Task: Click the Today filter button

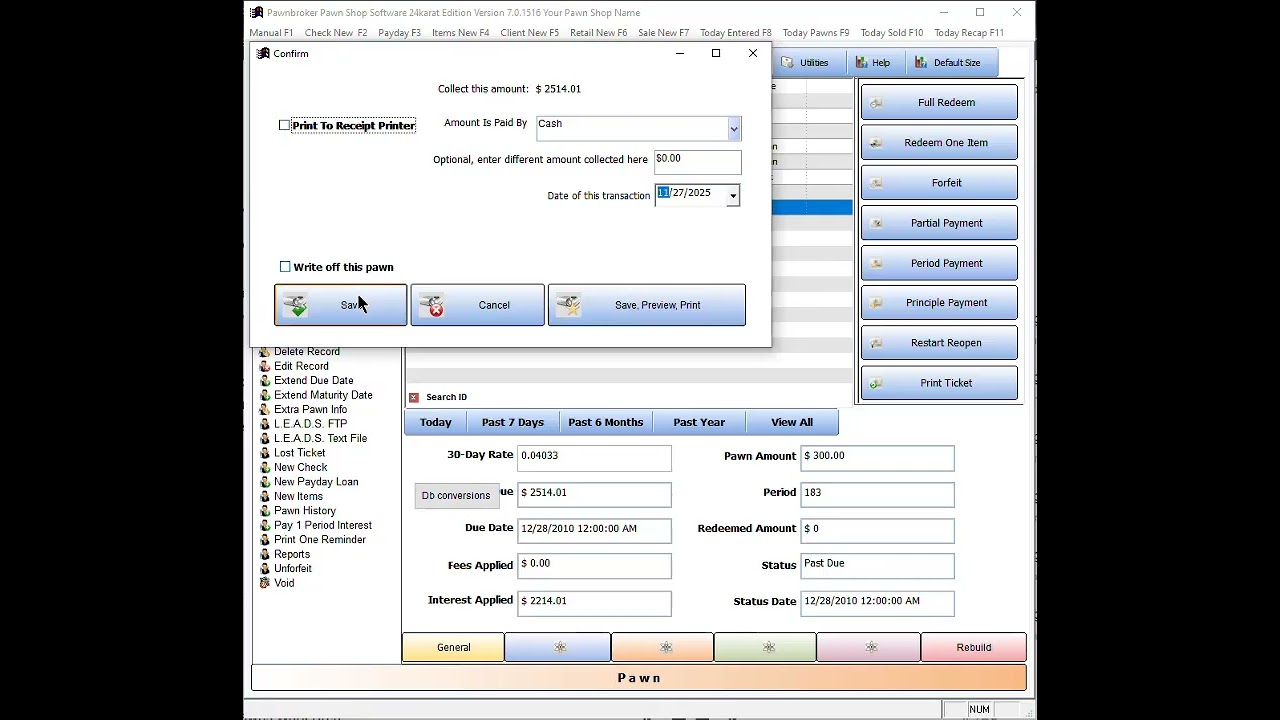Action: [436, 422]
